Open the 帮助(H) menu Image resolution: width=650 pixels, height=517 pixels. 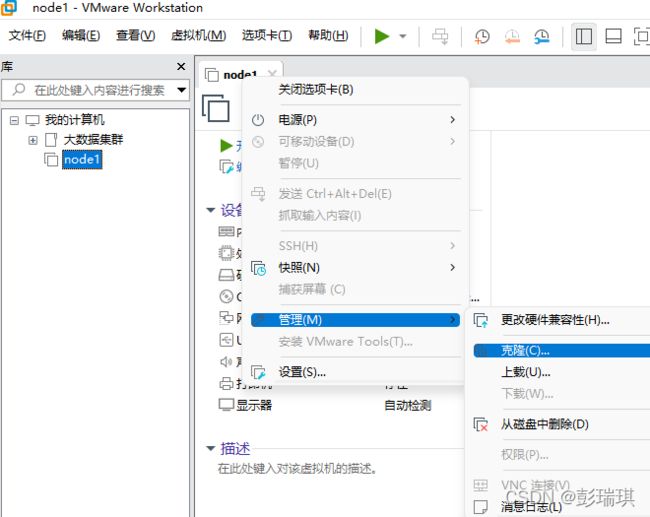click(x=328, y=35)
